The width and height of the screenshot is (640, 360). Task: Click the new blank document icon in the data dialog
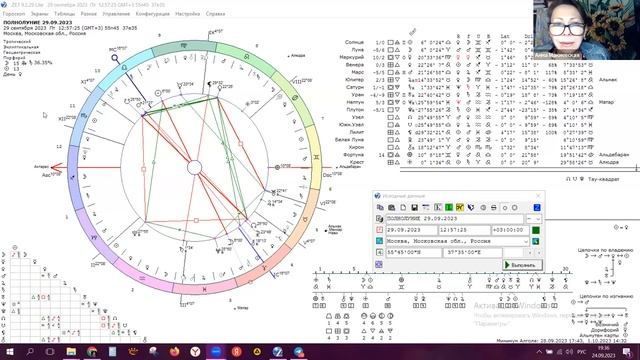coord(403,207)
